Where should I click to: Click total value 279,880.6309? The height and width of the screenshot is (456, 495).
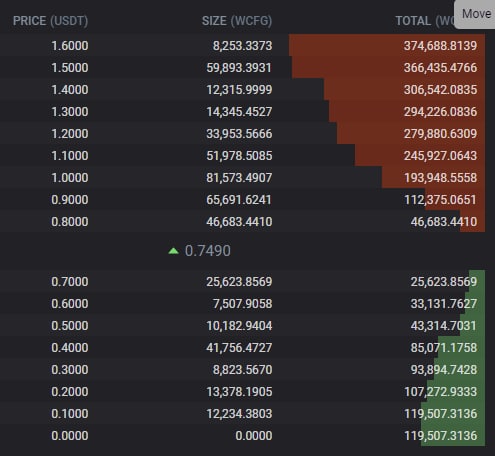pyautogui.click(x=440, y=134)
